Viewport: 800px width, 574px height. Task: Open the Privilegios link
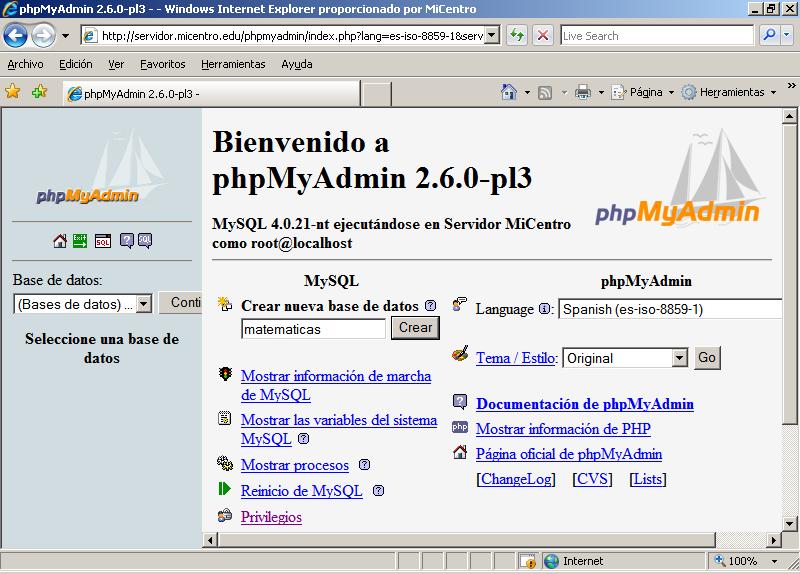coord(271,517)
